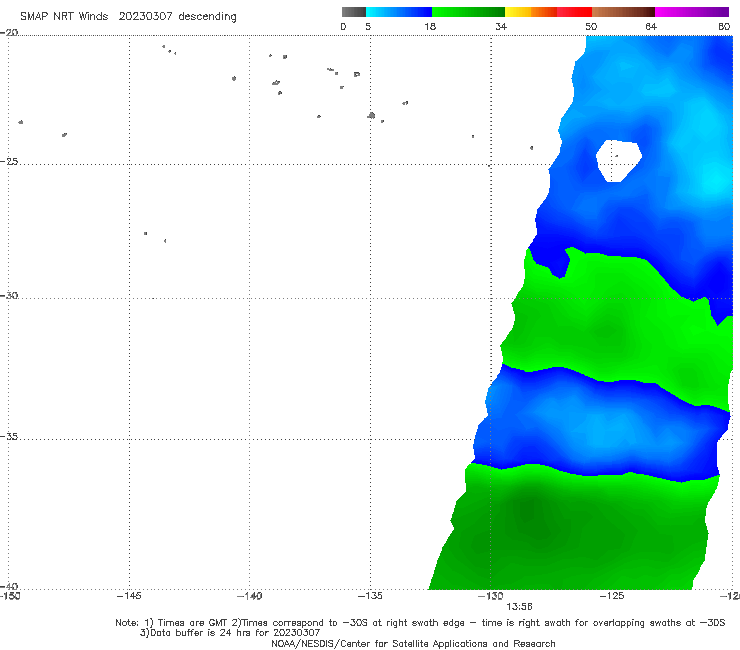Click the magenta segment of the color bar

(x=692, y=12)
